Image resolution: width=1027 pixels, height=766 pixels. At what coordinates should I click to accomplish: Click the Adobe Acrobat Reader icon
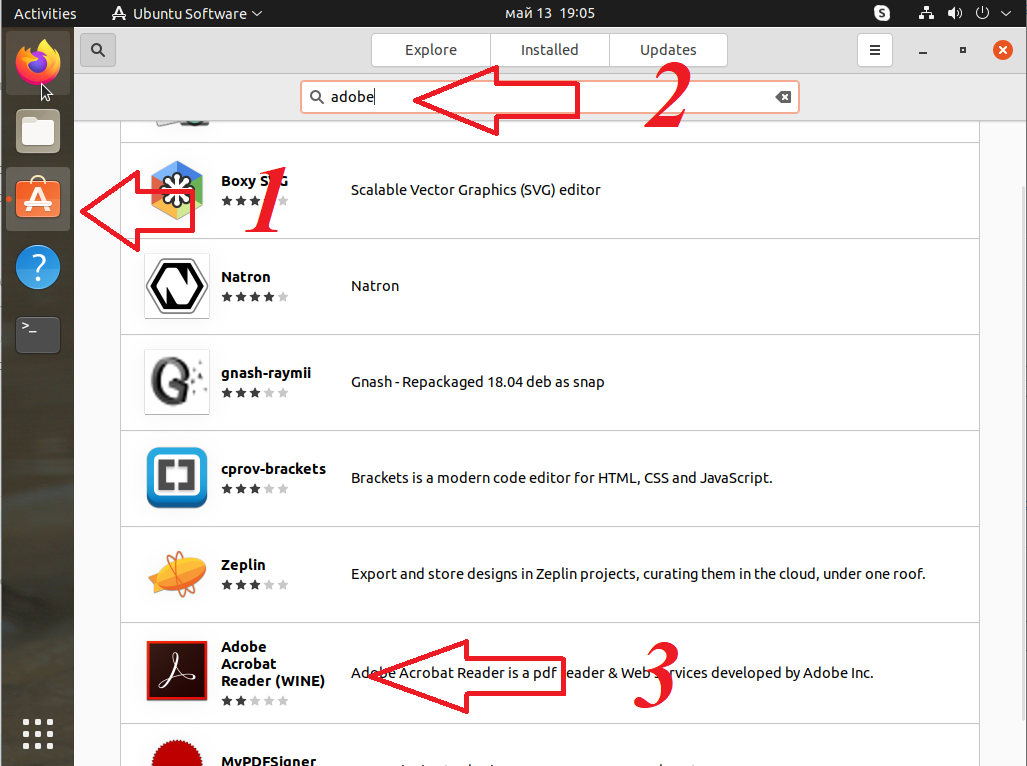pos(177,670)
